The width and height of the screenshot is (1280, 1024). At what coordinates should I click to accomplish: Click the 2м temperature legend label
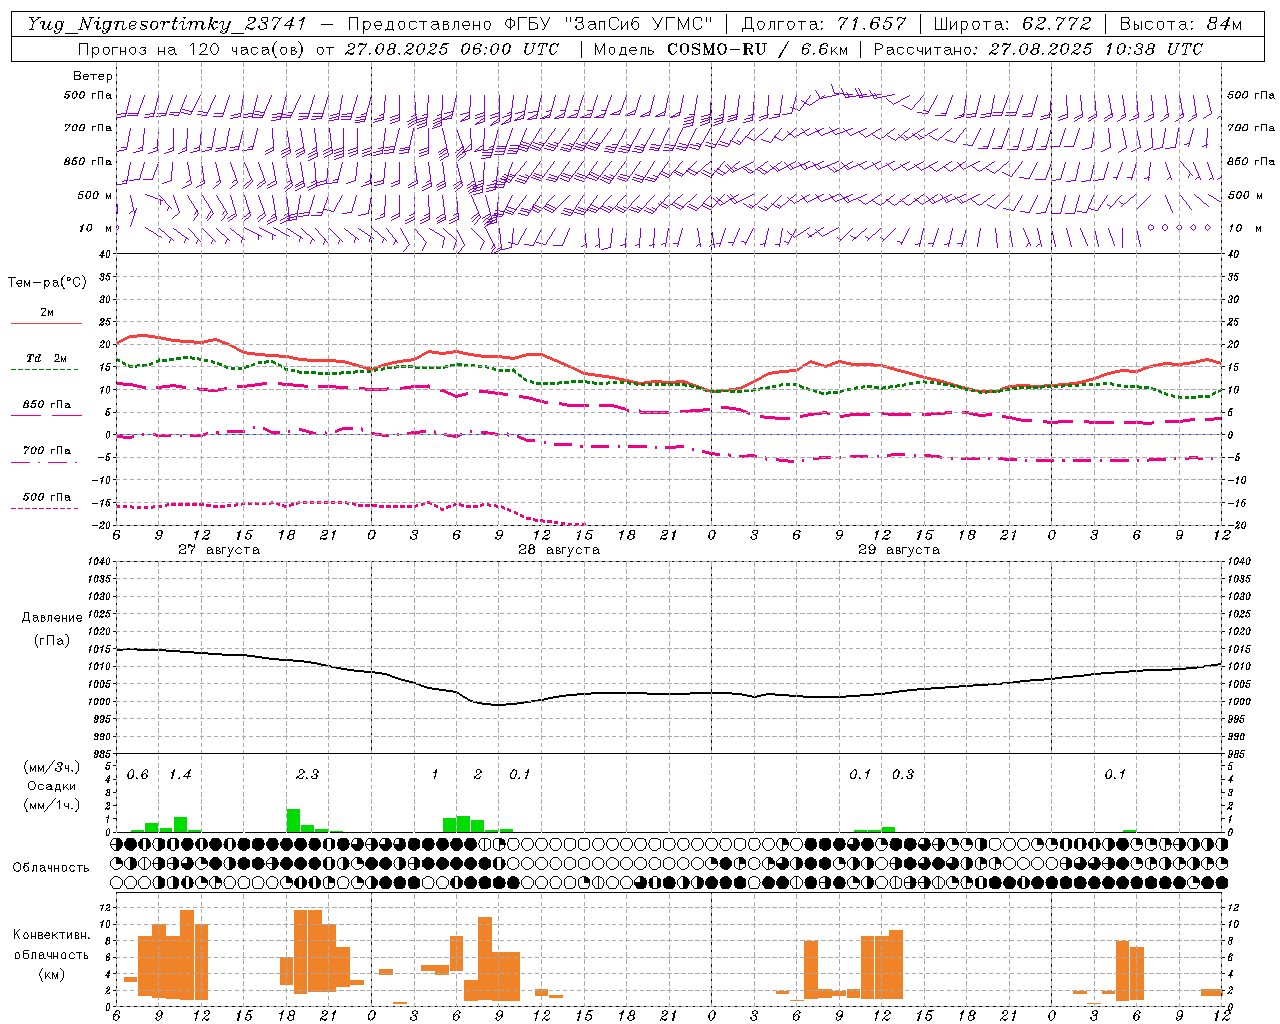[x=47, y=312]
